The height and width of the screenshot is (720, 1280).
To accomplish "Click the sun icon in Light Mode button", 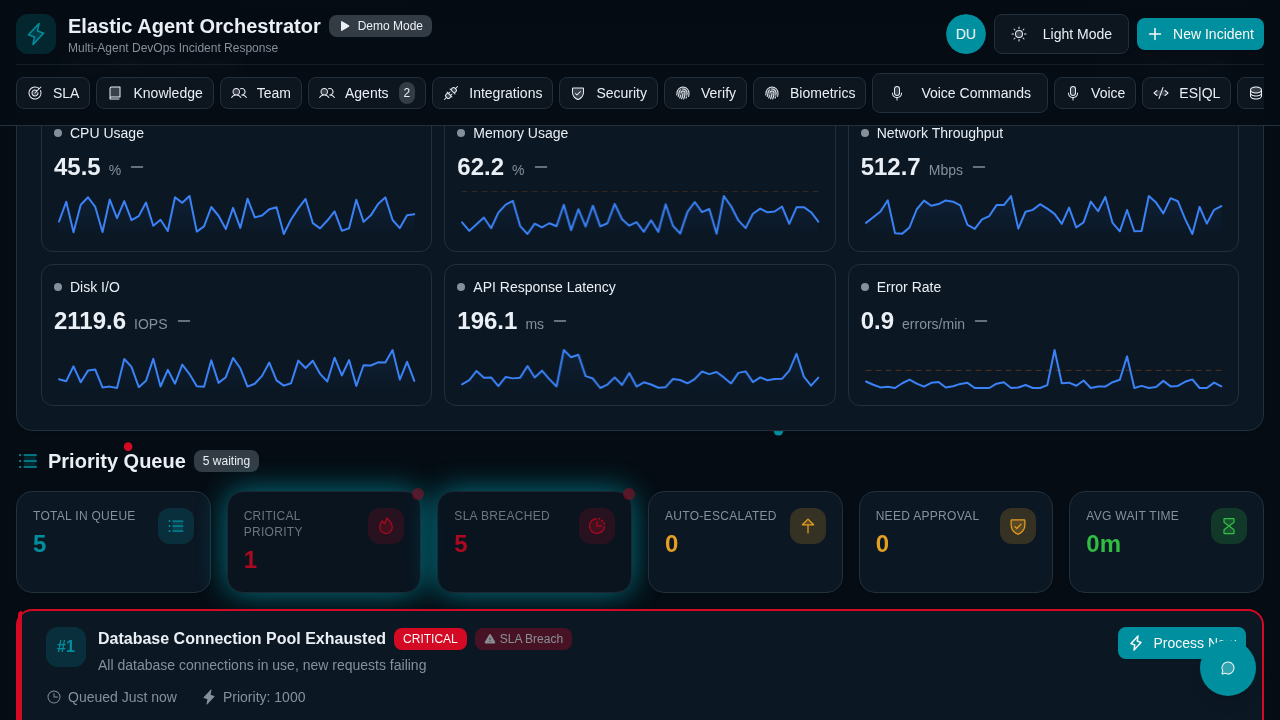I will [1019, 34].
